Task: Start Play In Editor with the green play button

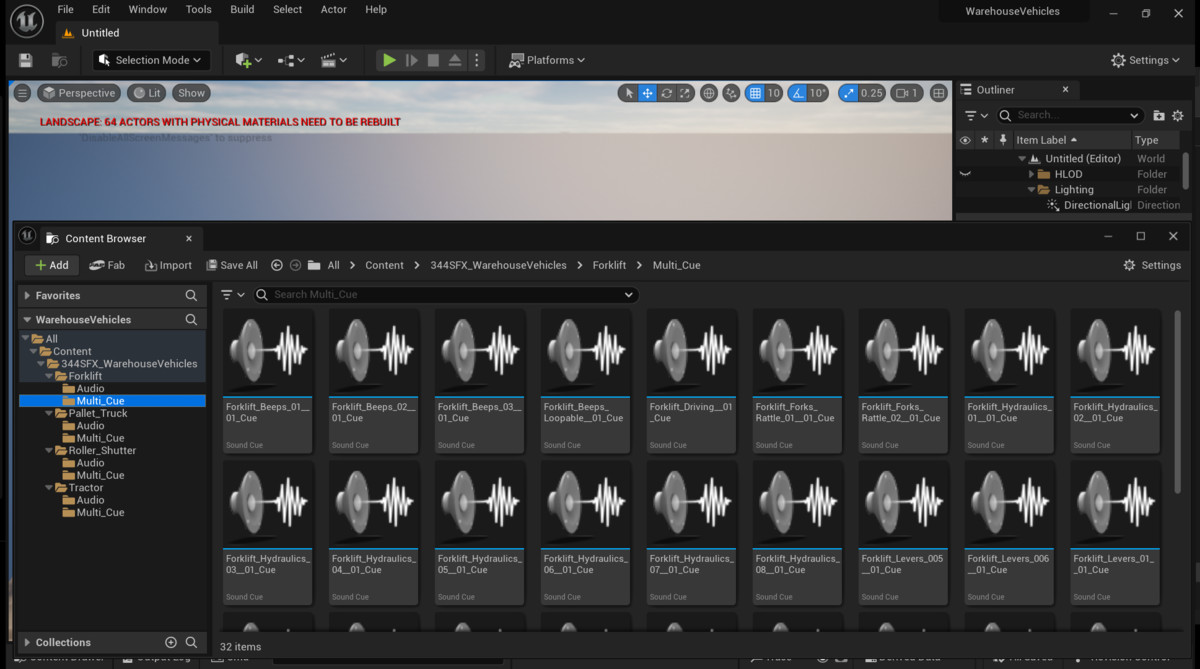Action: [389, 60]
